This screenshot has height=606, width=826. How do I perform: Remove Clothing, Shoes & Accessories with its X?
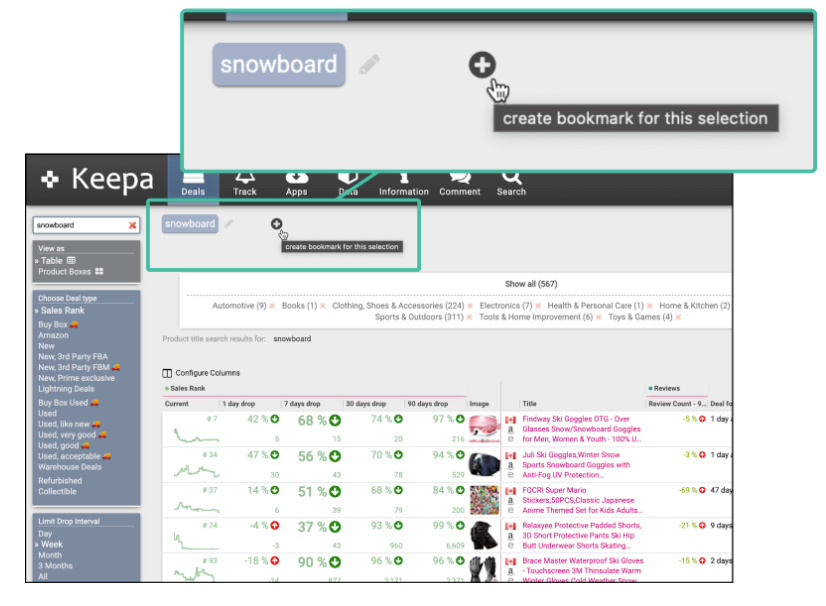(x=470, y=306)
